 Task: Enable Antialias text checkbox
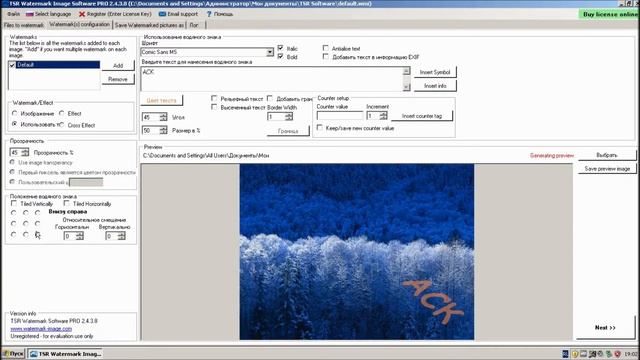pyautogui.click(x=326, y=48)
